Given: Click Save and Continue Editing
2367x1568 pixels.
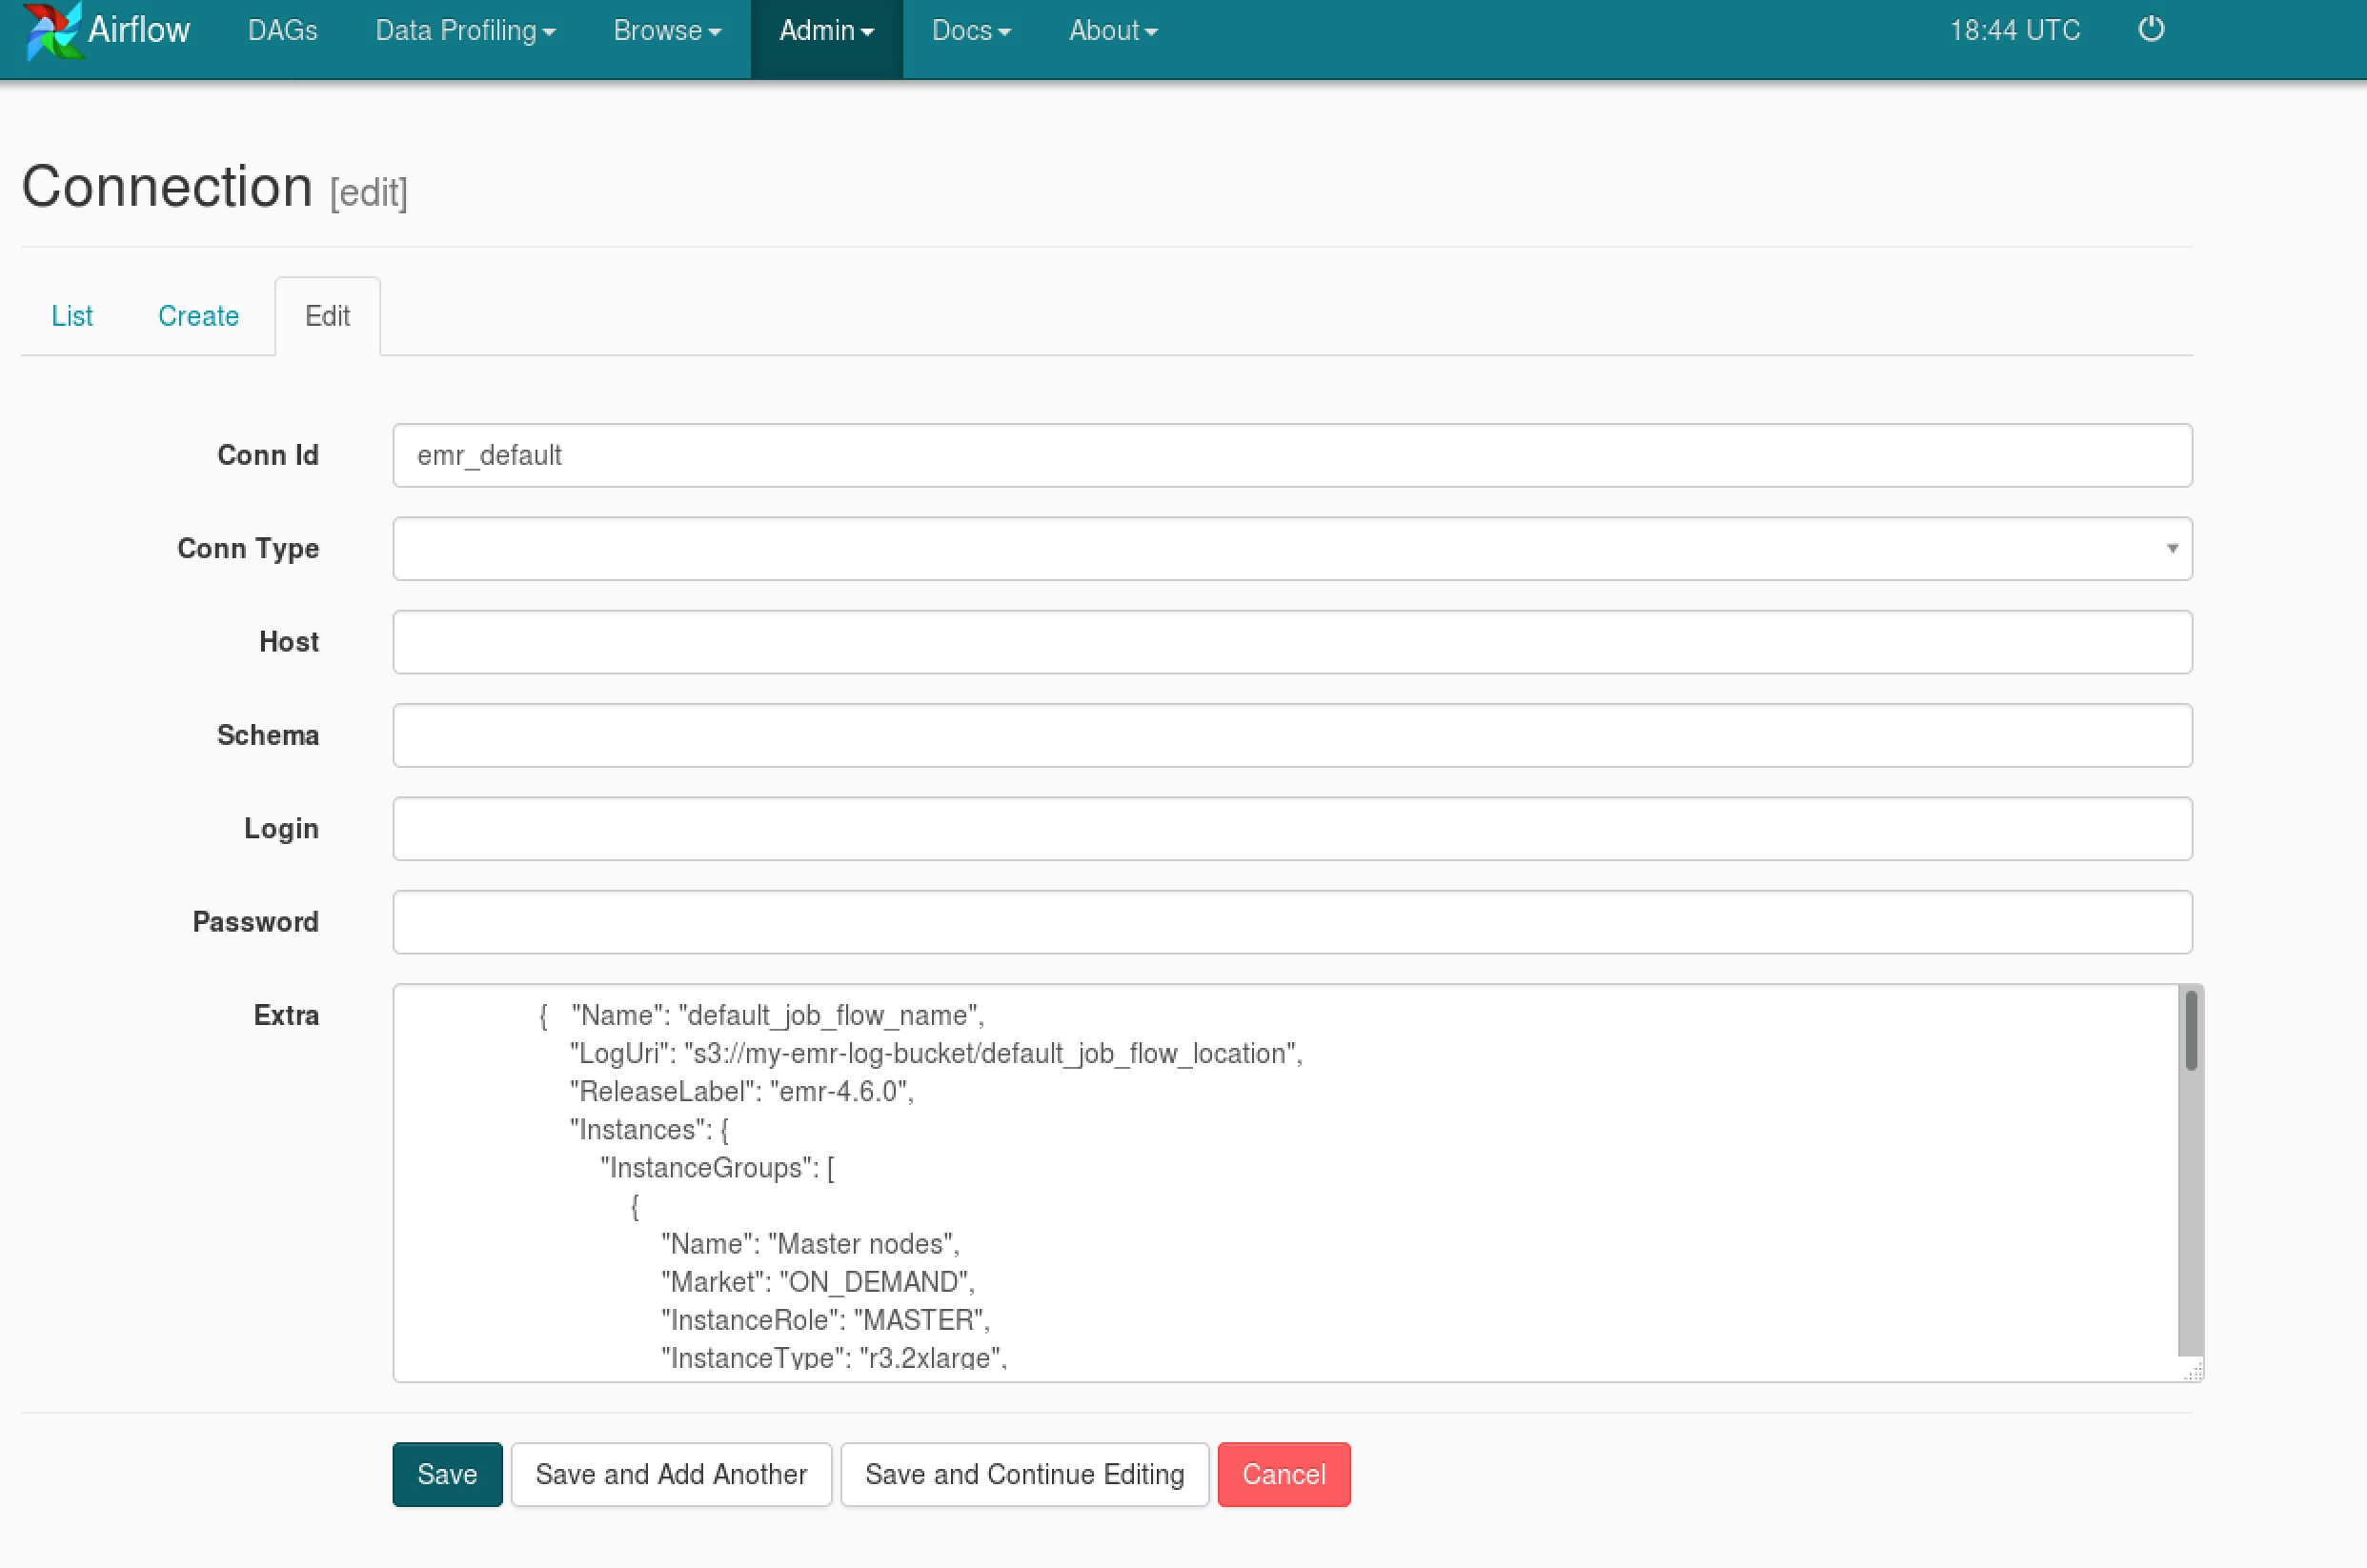Looking at the screenshot, I should point(1024,1474).
